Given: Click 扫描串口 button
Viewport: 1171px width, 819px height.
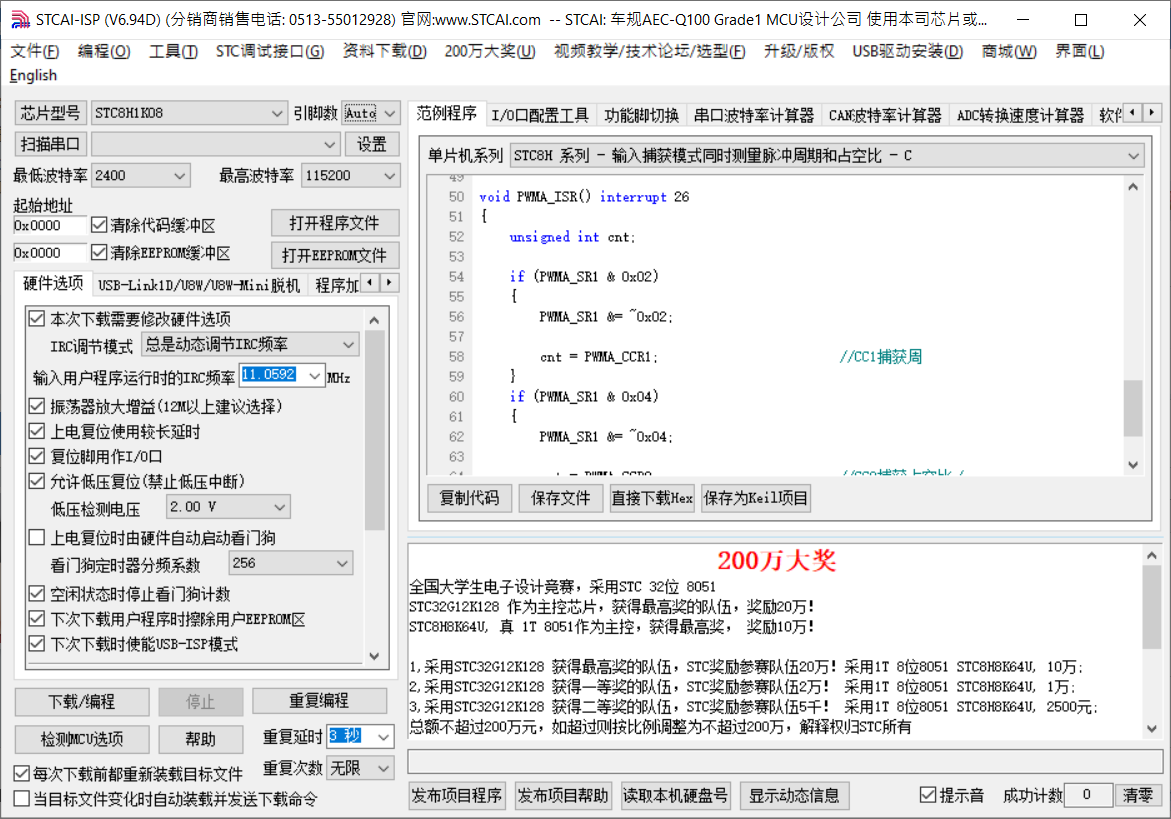Looking at the screenshot, I should [x=51, y=143].
